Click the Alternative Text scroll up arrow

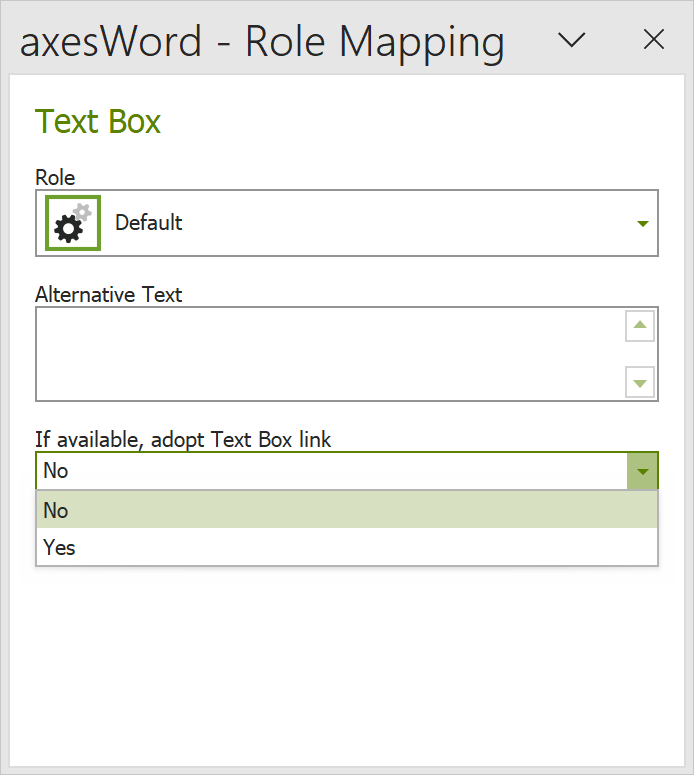click(640, 325)
